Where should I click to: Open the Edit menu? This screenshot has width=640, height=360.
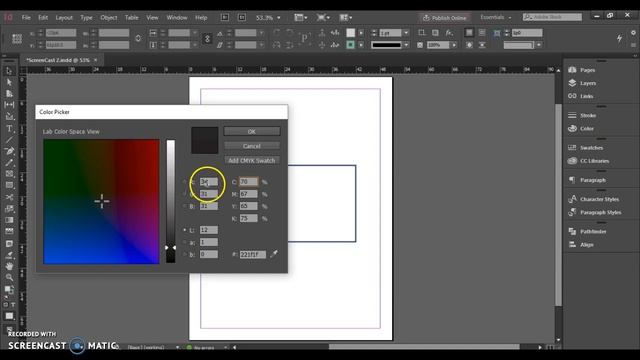(43, 18)
